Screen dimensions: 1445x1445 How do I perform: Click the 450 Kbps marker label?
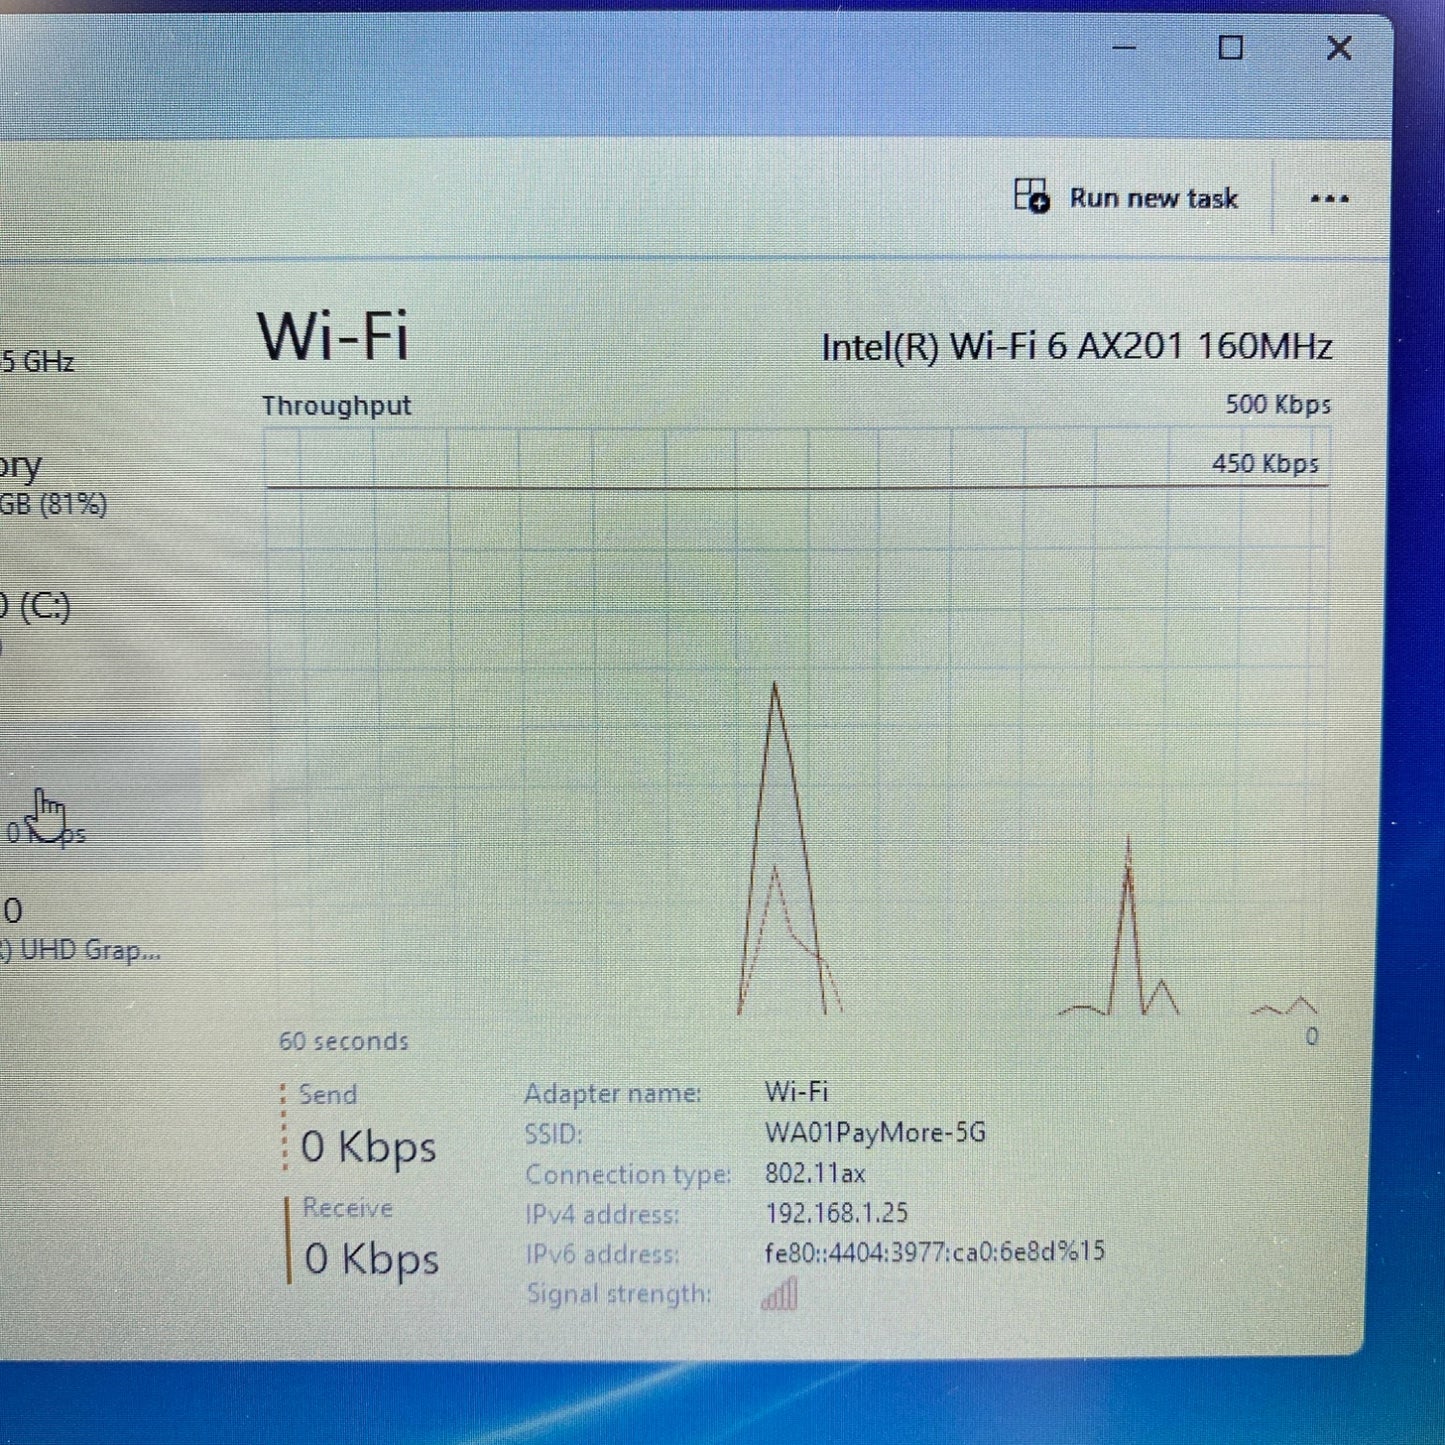coord(1265,464)
